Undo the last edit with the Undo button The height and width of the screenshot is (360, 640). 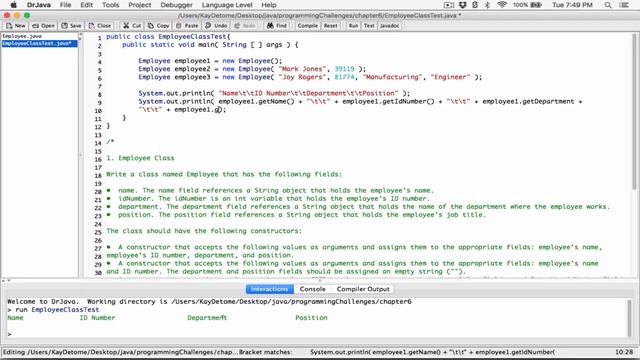pos(216,26)
